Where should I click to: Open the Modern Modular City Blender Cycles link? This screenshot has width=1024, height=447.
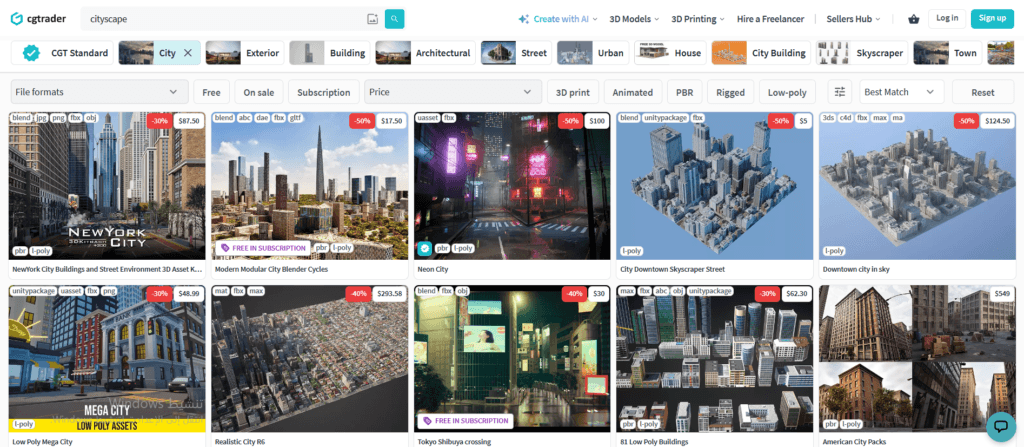[271, 269]
